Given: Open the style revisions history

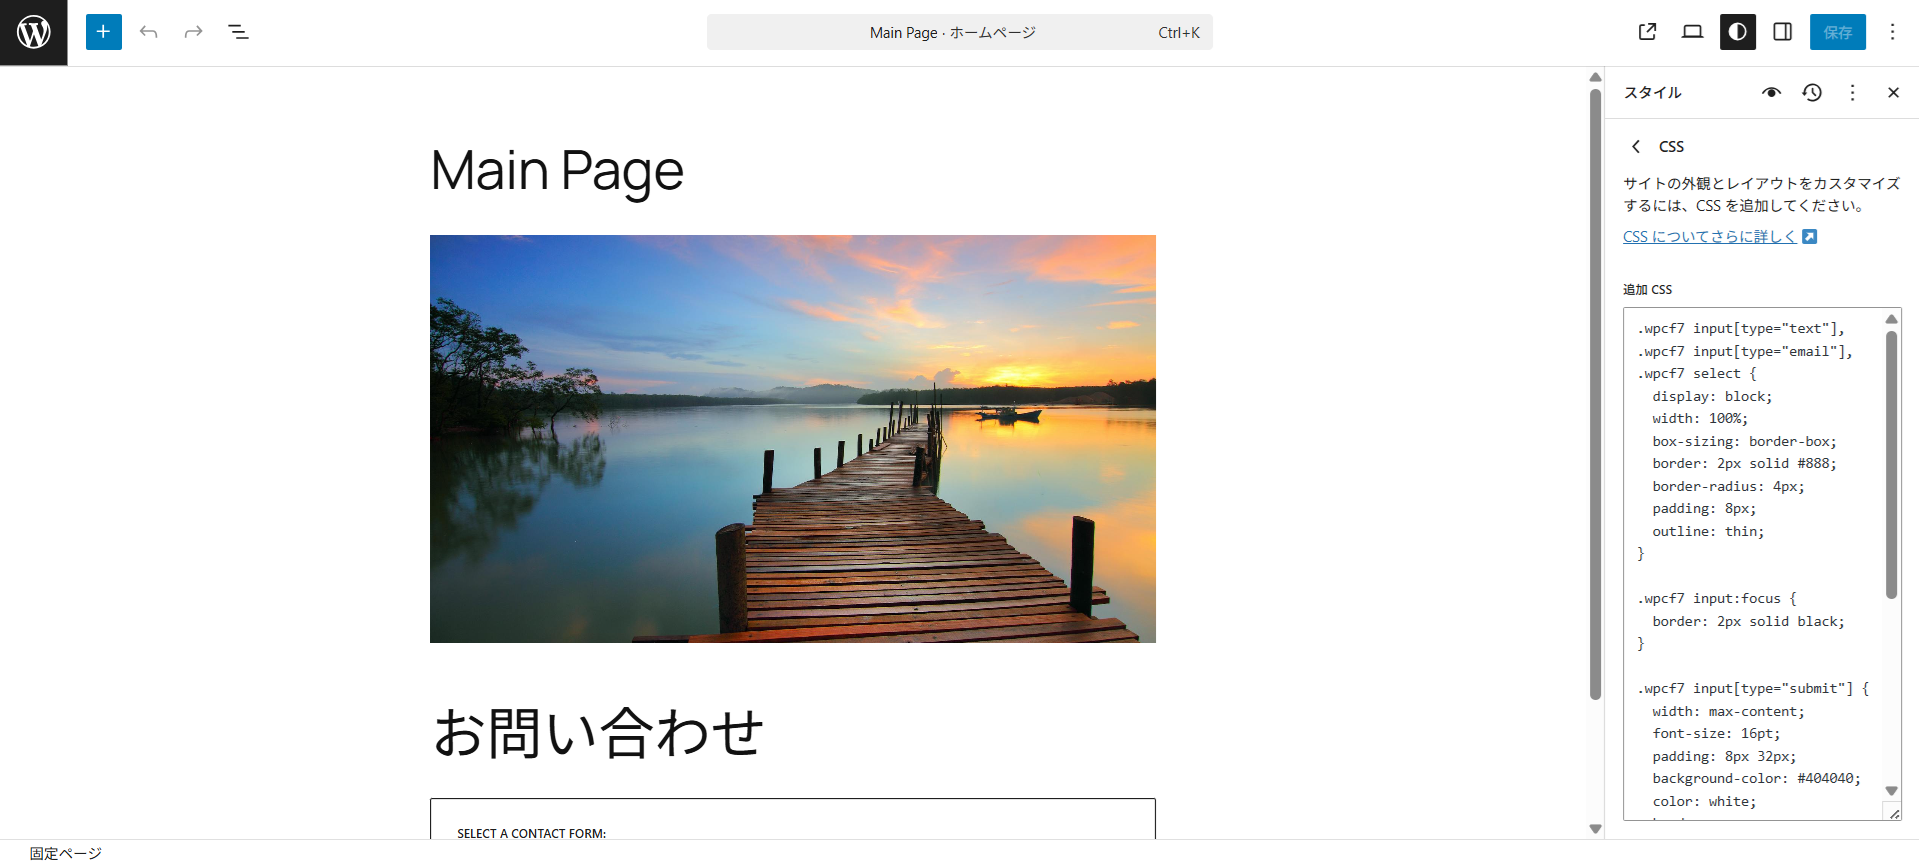Looking at the screenshot, I should click(1812, 92).
